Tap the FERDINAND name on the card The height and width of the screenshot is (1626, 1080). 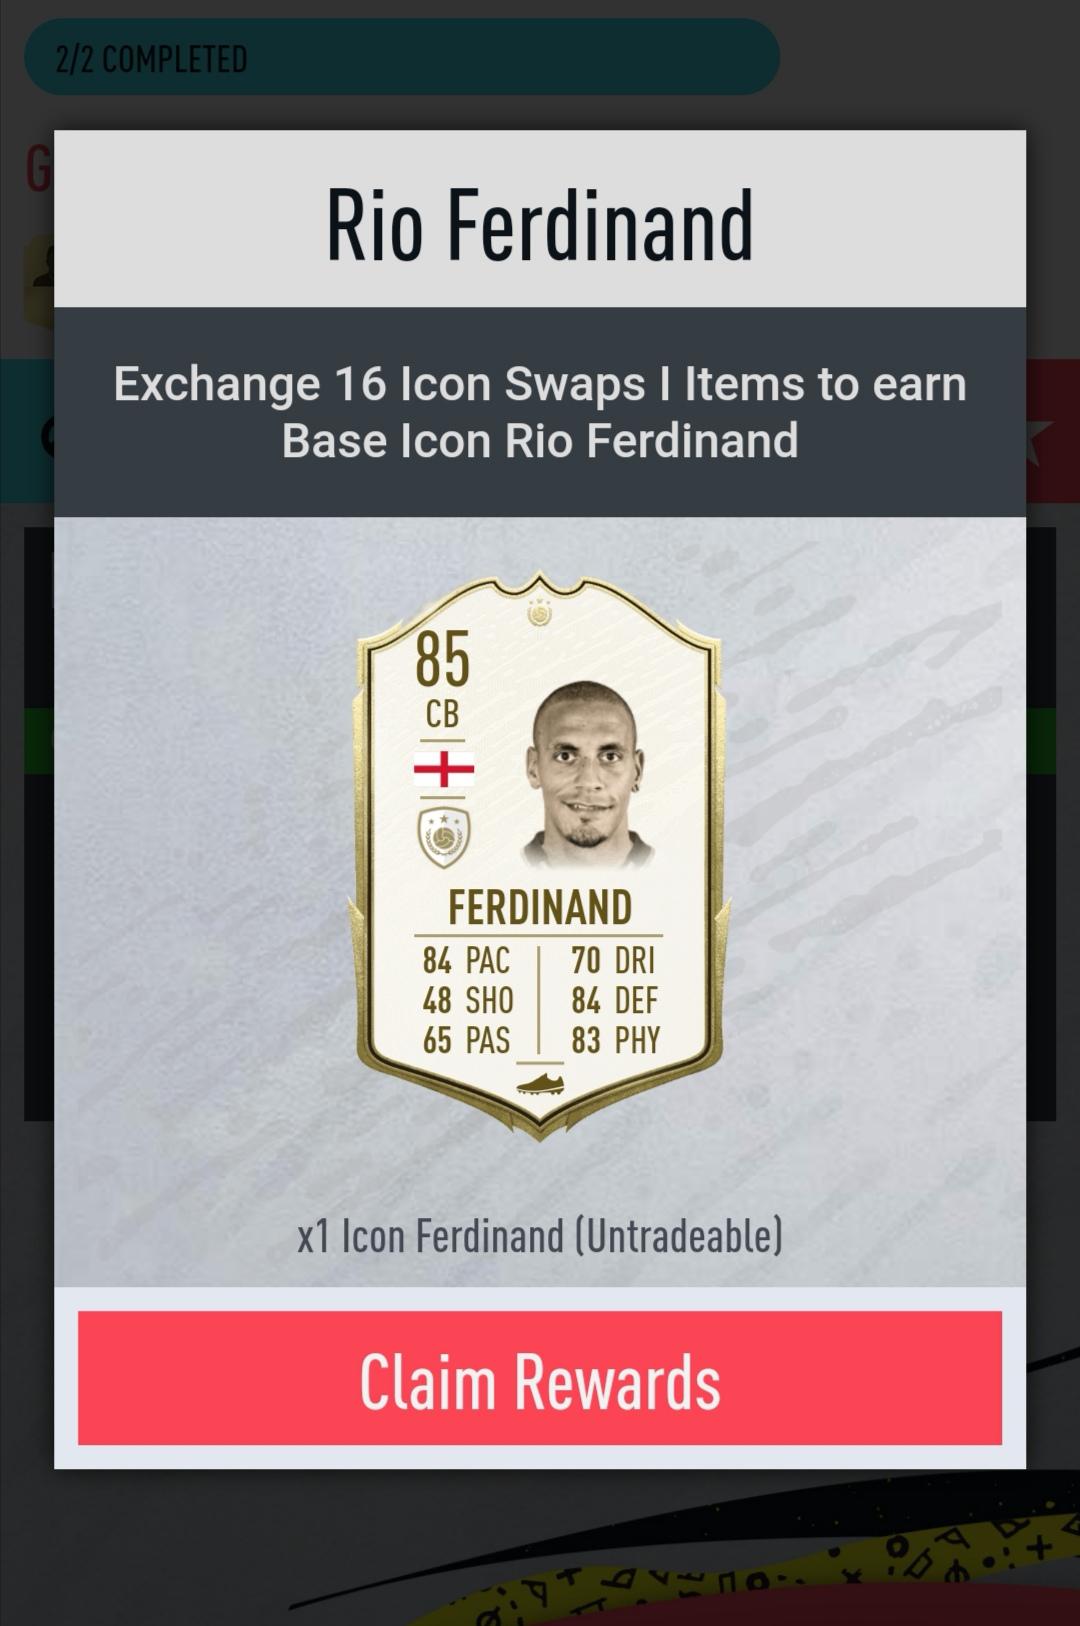click(x=540, y=908)
